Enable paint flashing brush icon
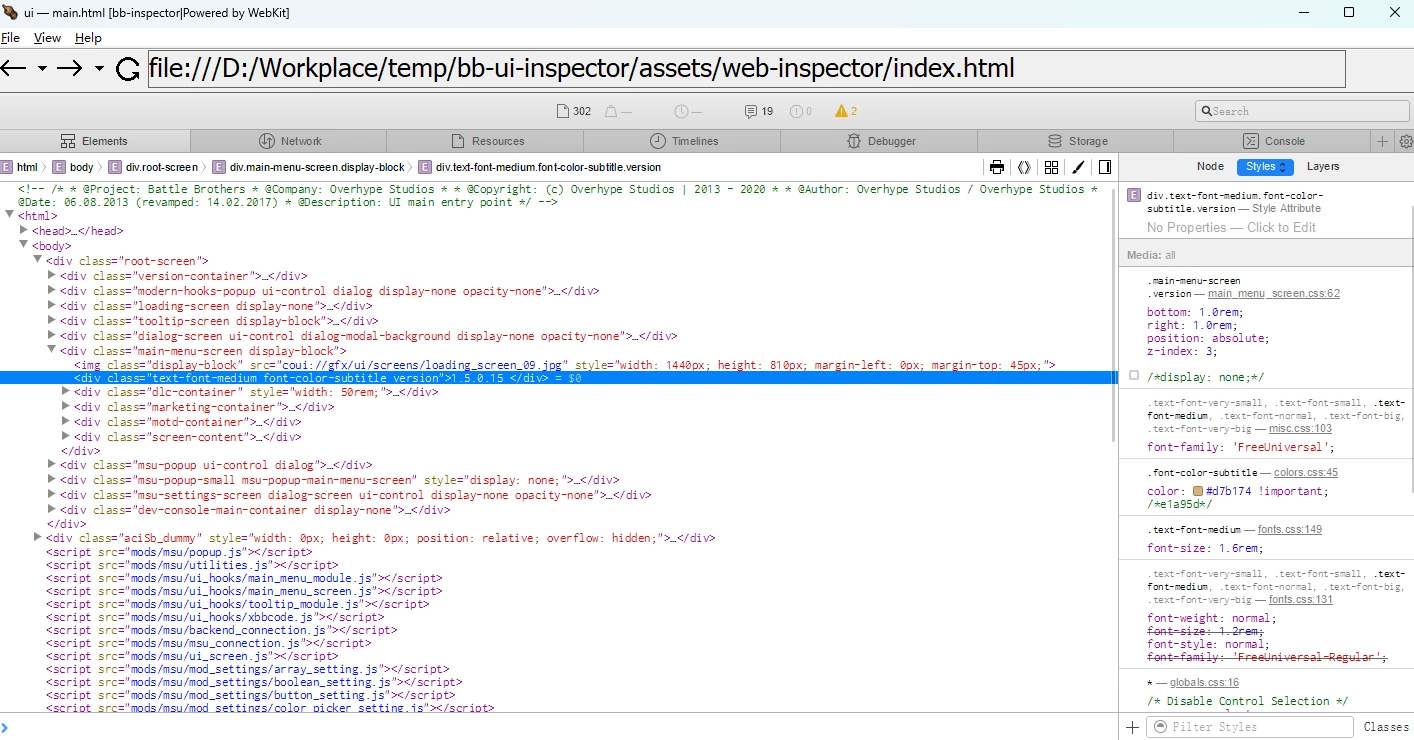Image resolution: width=1414 pixels, height=740 pixels. click(1078, 167)
